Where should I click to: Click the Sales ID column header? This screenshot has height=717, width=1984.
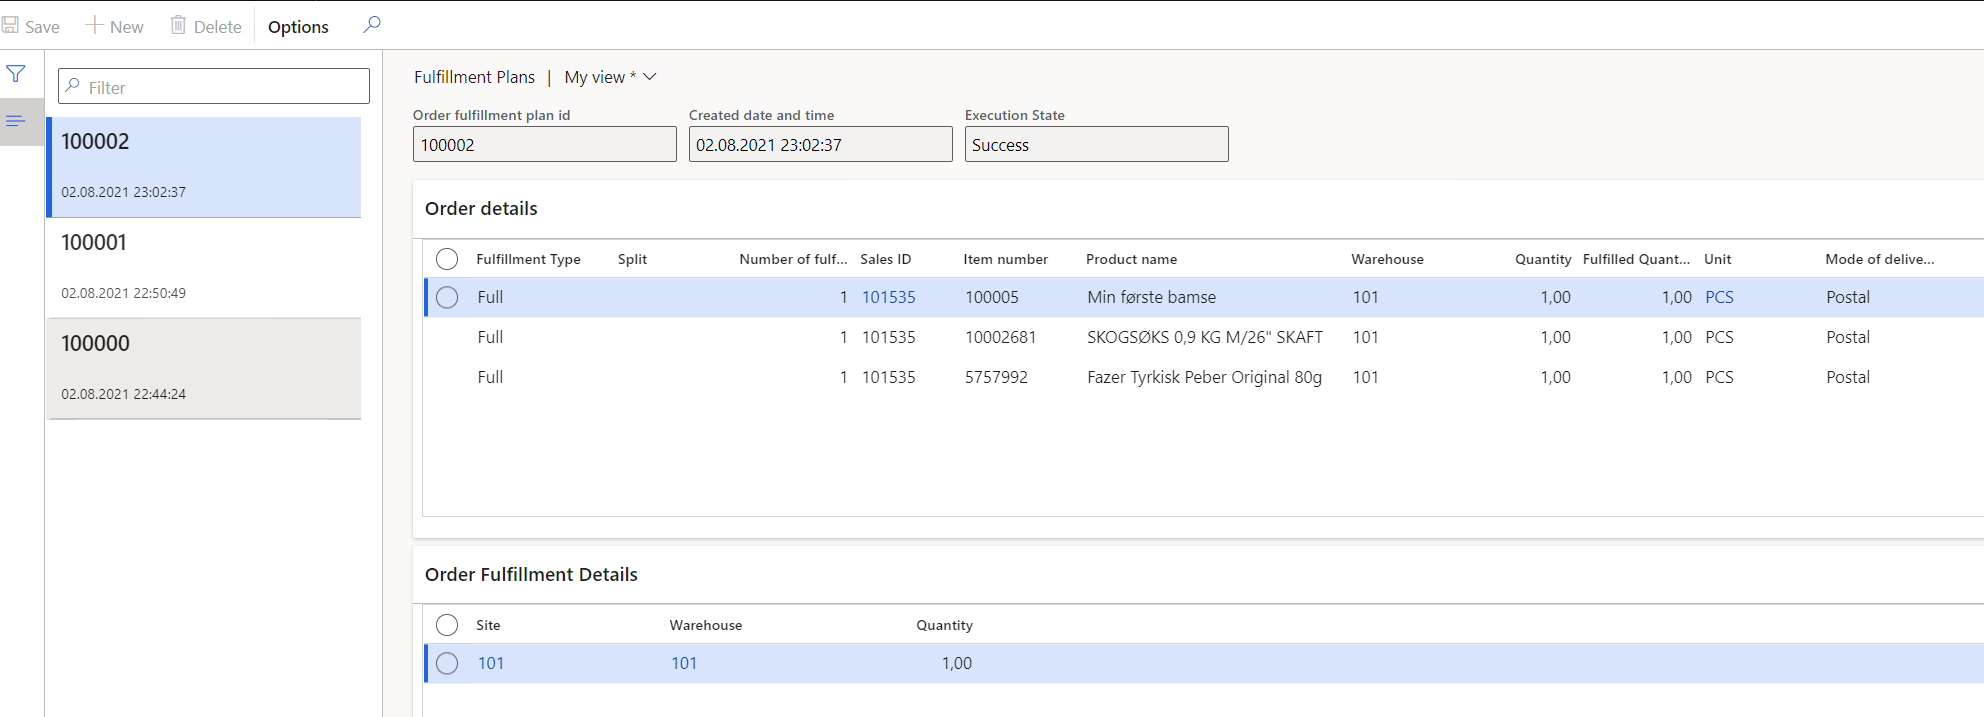885,259
